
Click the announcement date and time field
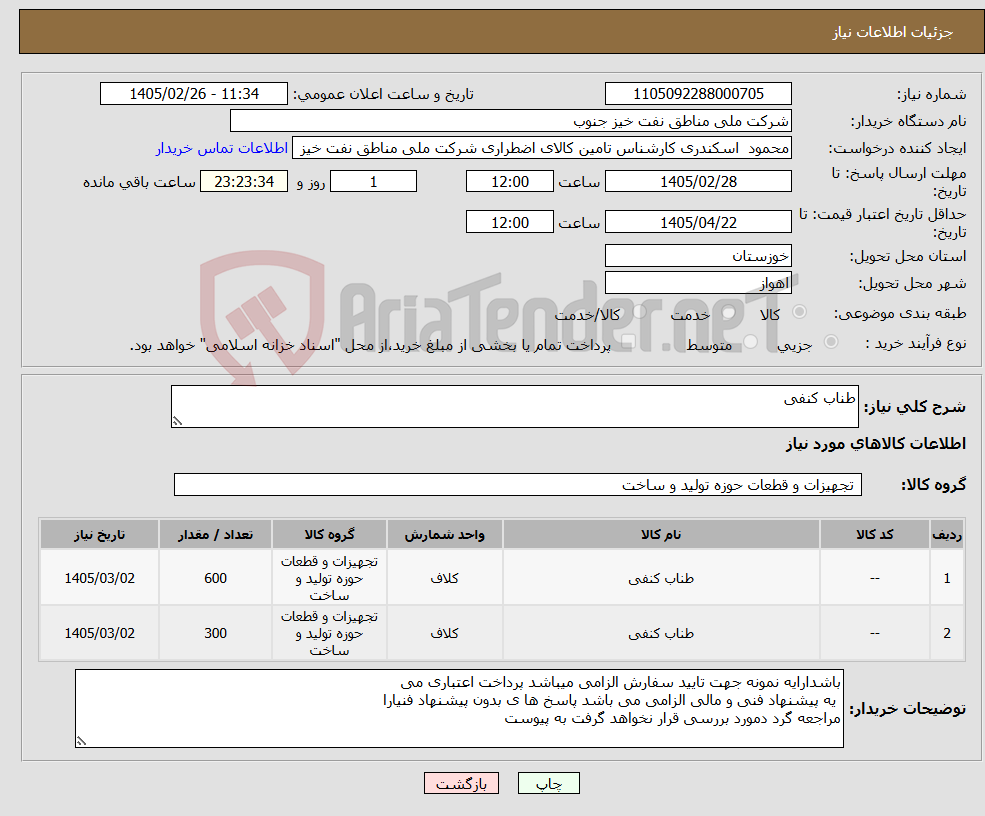point(193,94)
